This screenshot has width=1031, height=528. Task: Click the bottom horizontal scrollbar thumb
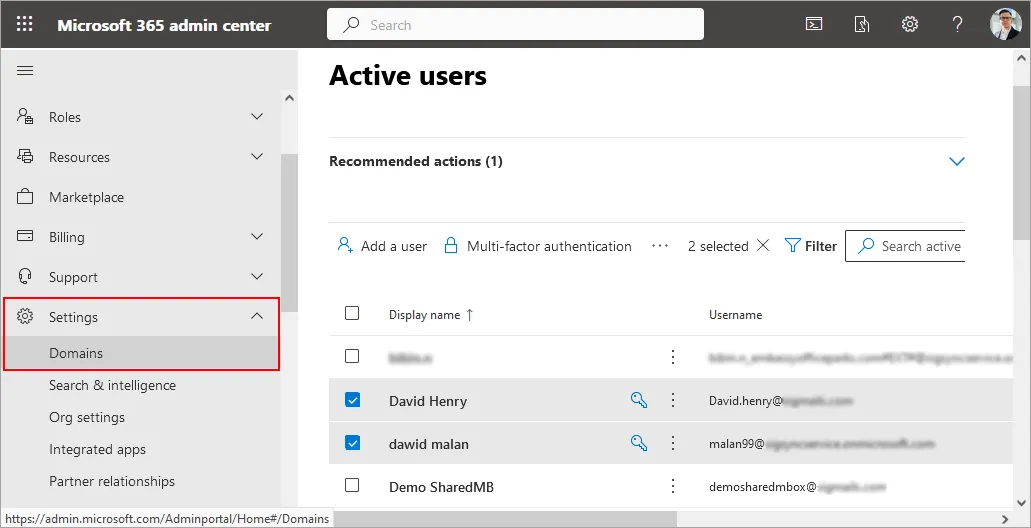click(x=505, y=519)
